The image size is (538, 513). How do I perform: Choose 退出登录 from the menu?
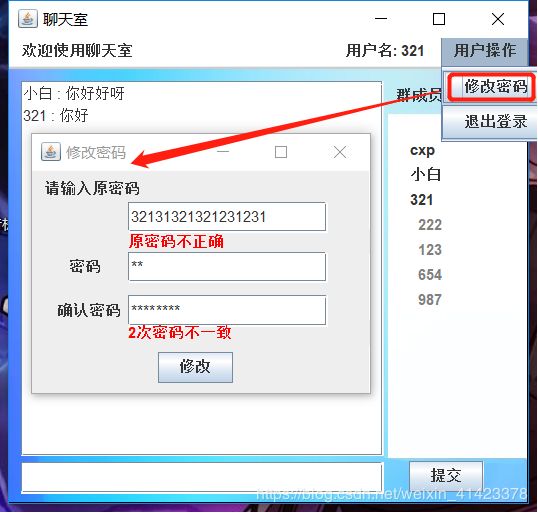coord(489,121)
